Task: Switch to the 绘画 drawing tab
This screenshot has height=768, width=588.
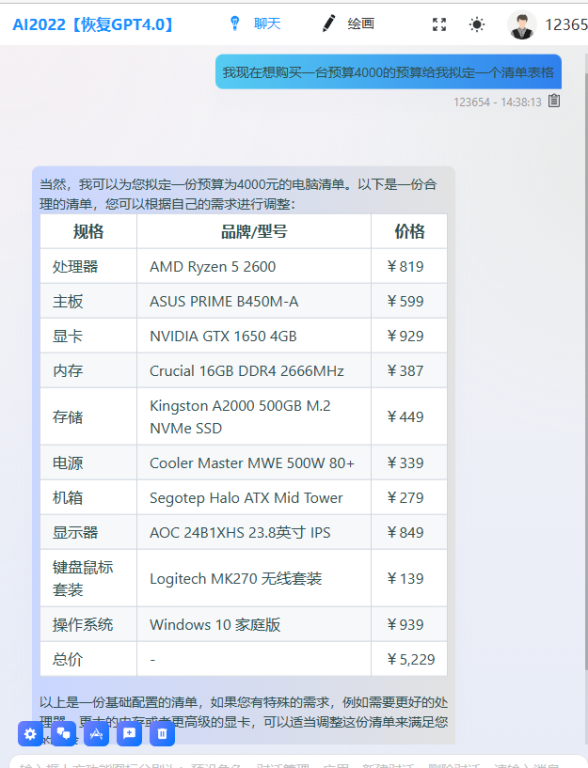Action: [x=361, y=24]
